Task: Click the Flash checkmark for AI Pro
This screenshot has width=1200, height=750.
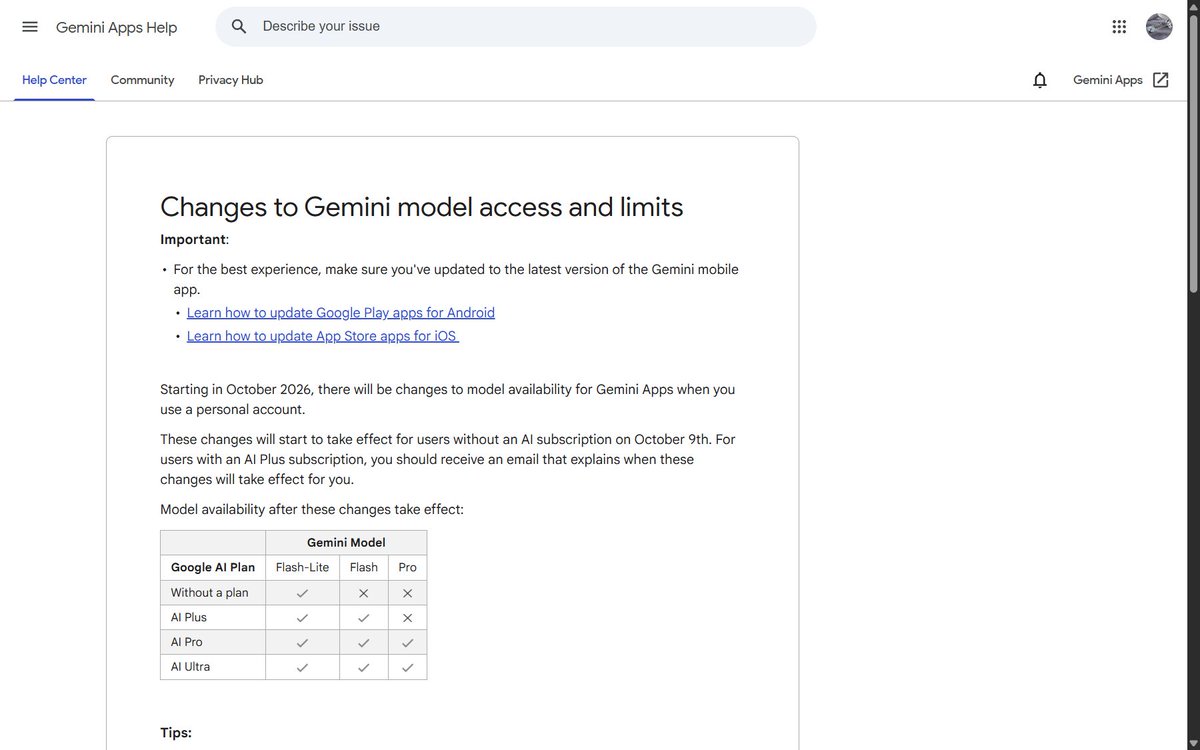Action: pyautogui.click(x=364, y=643)
